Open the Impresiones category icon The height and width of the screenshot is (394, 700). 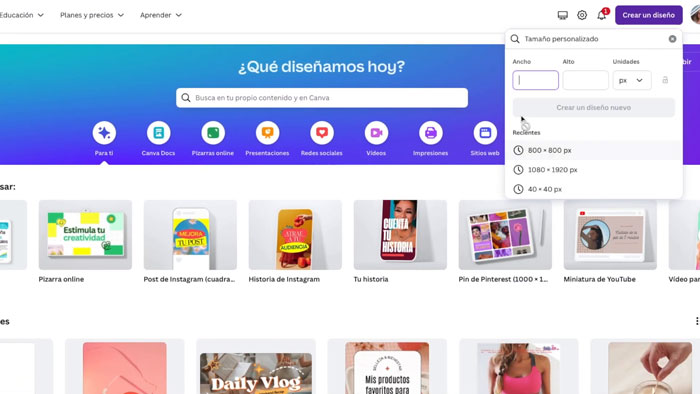tap(431, 133)
